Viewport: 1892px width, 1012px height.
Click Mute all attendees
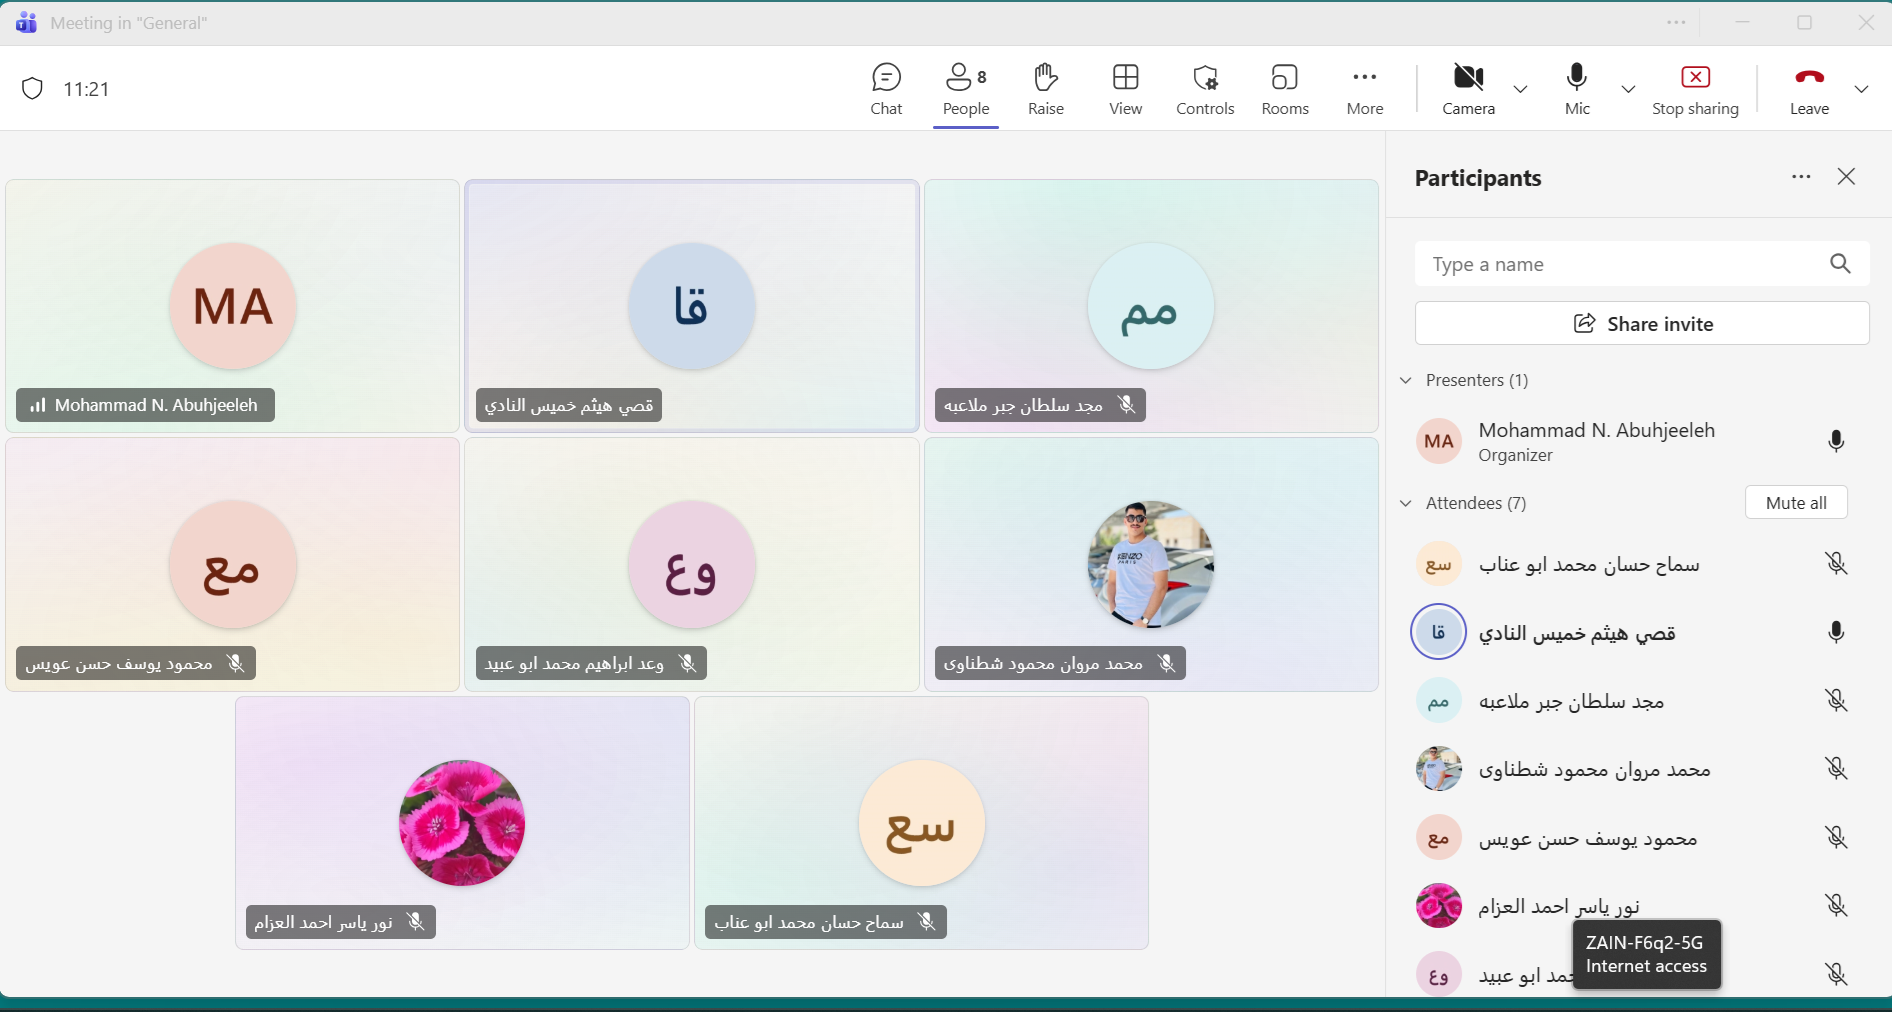pos(1796,503)
